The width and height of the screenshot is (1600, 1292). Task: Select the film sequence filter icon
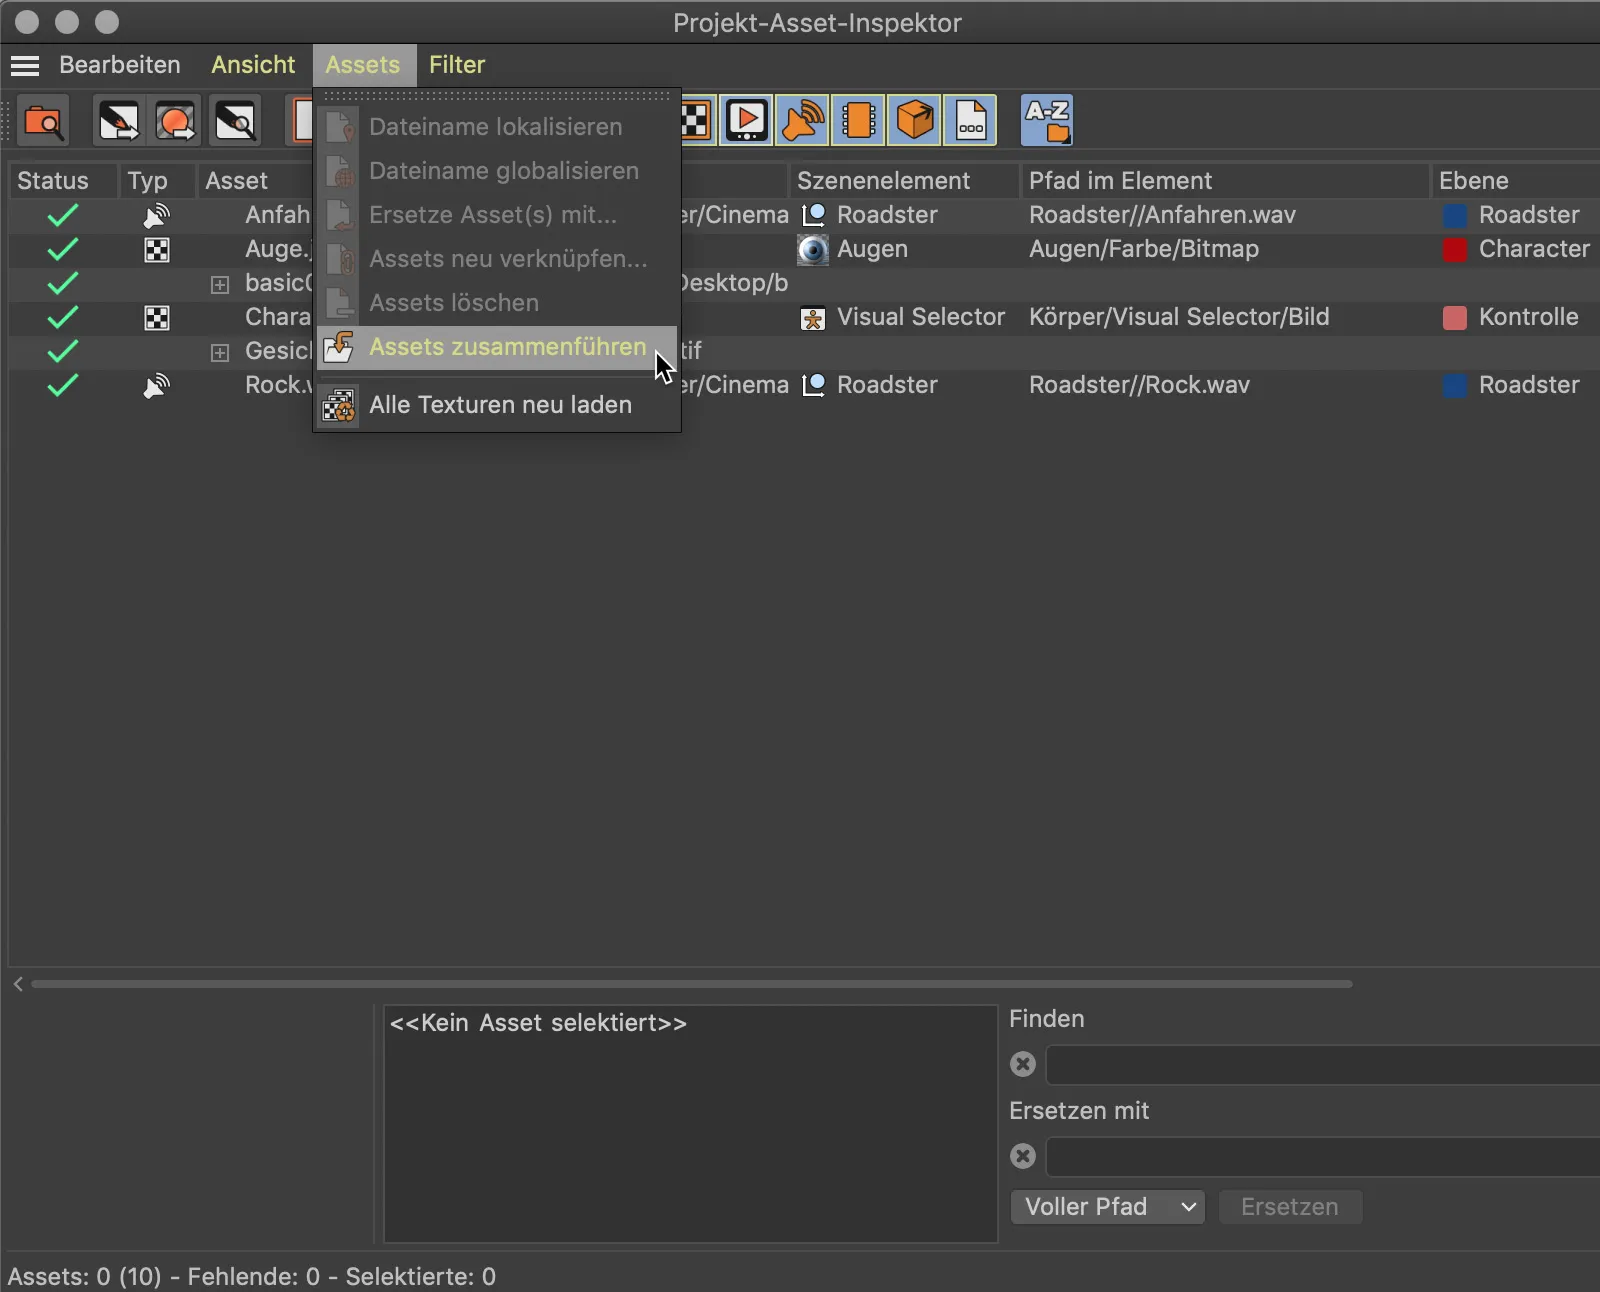pos(859,120)
